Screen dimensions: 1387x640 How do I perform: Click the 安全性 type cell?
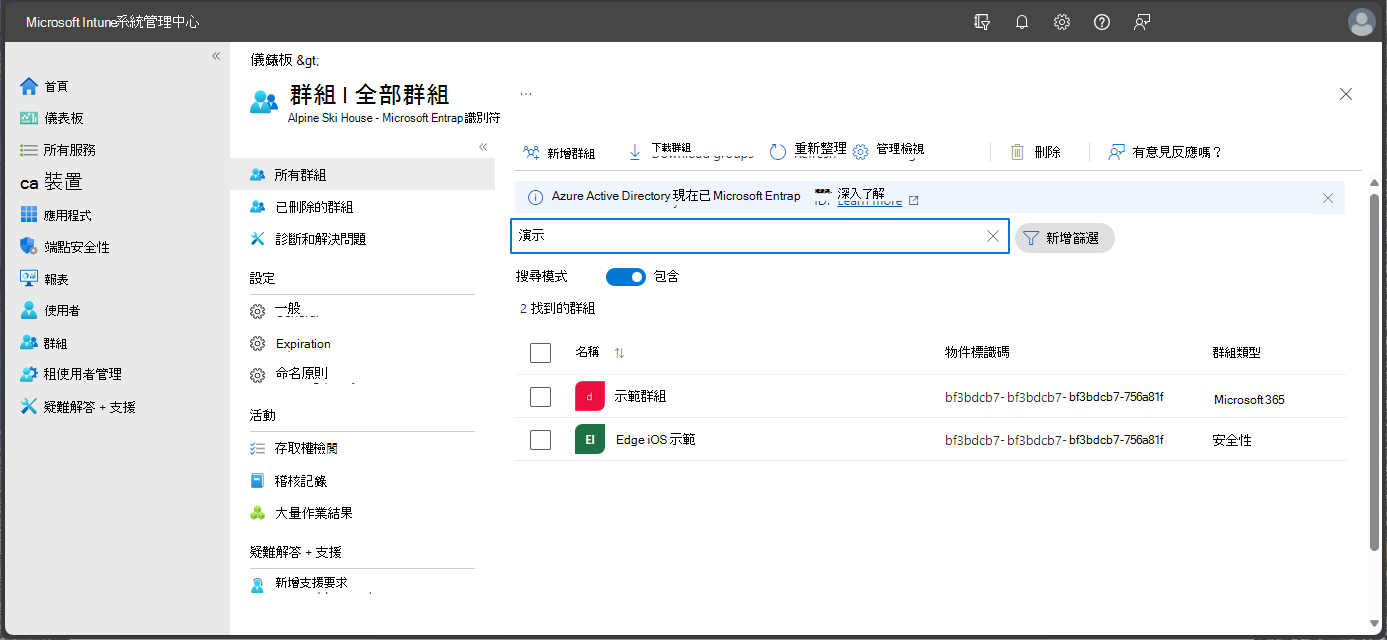pos(1232,440)
